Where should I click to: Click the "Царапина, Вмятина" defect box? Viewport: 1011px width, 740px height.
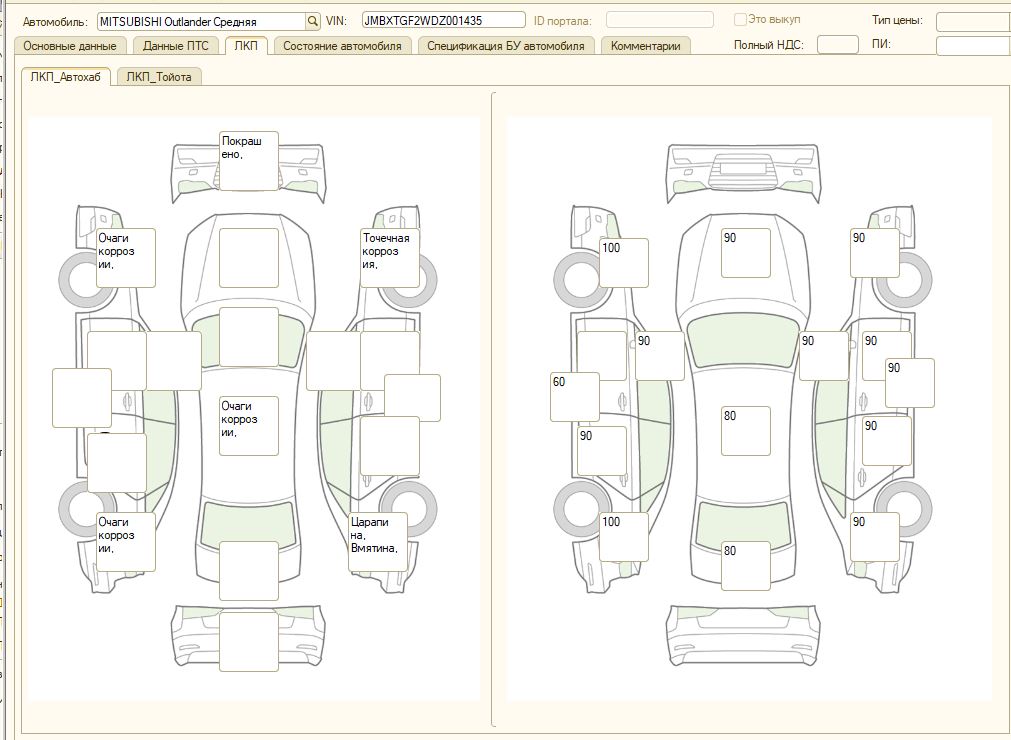379,541
